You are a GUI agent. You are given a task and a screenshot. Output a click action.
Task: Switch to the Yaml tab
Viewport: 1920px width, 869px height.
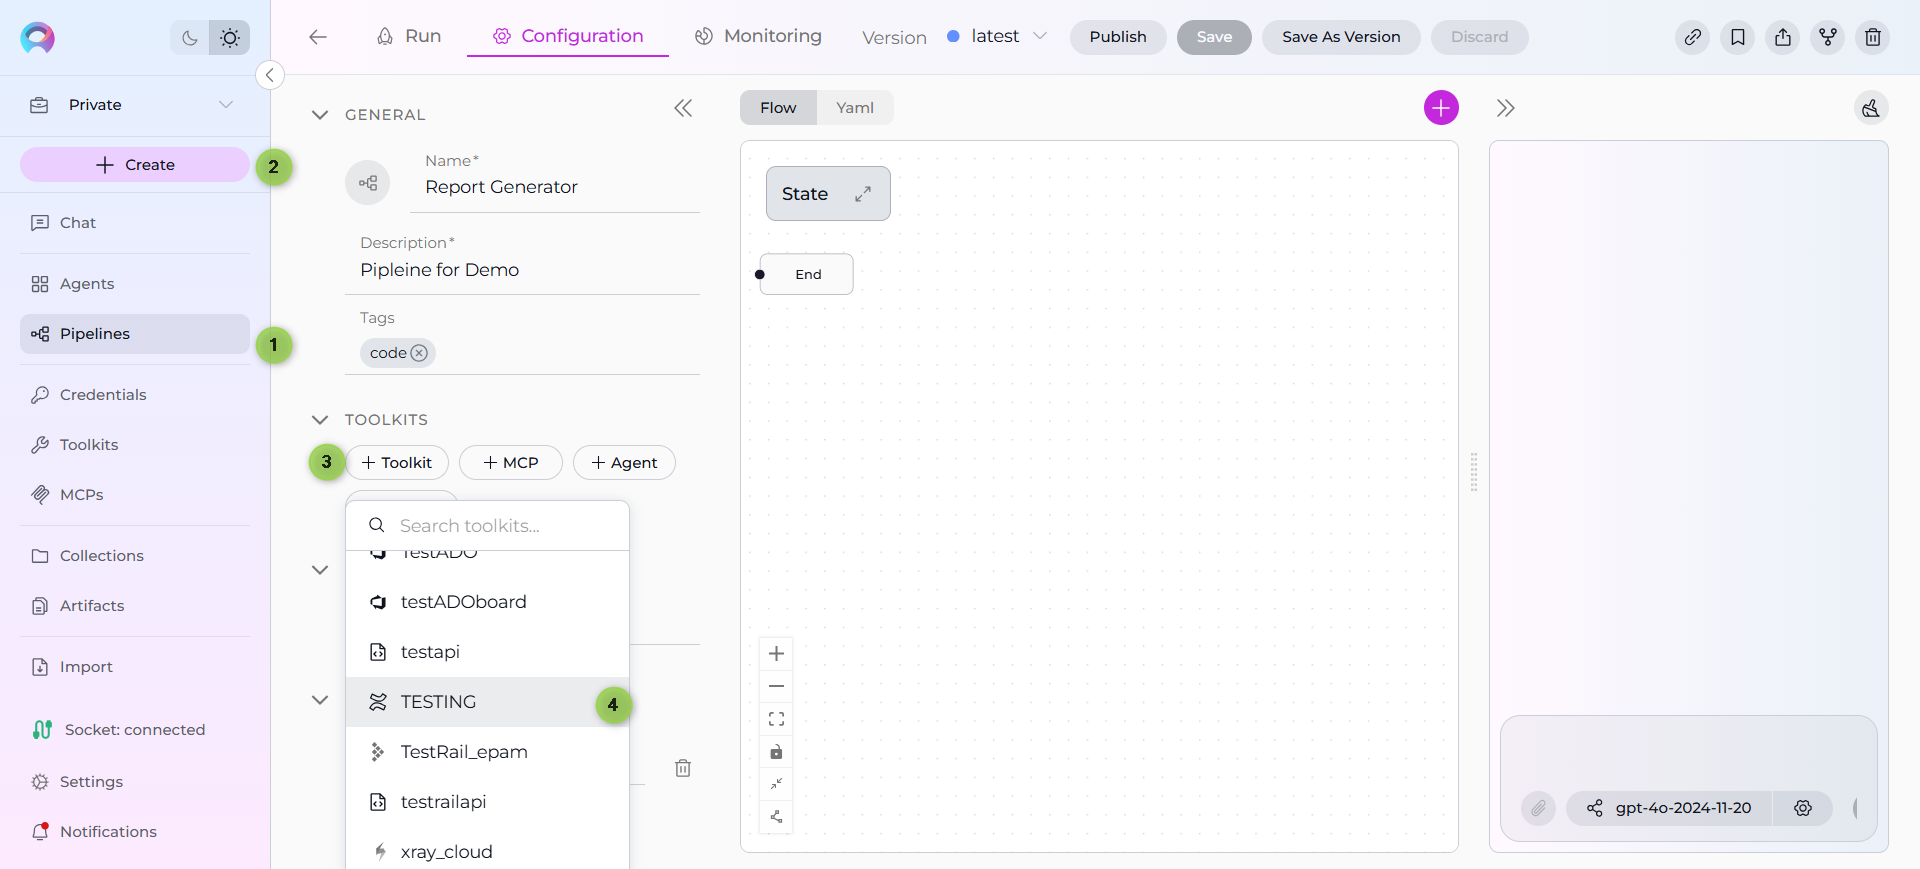[x=854, y=108]
